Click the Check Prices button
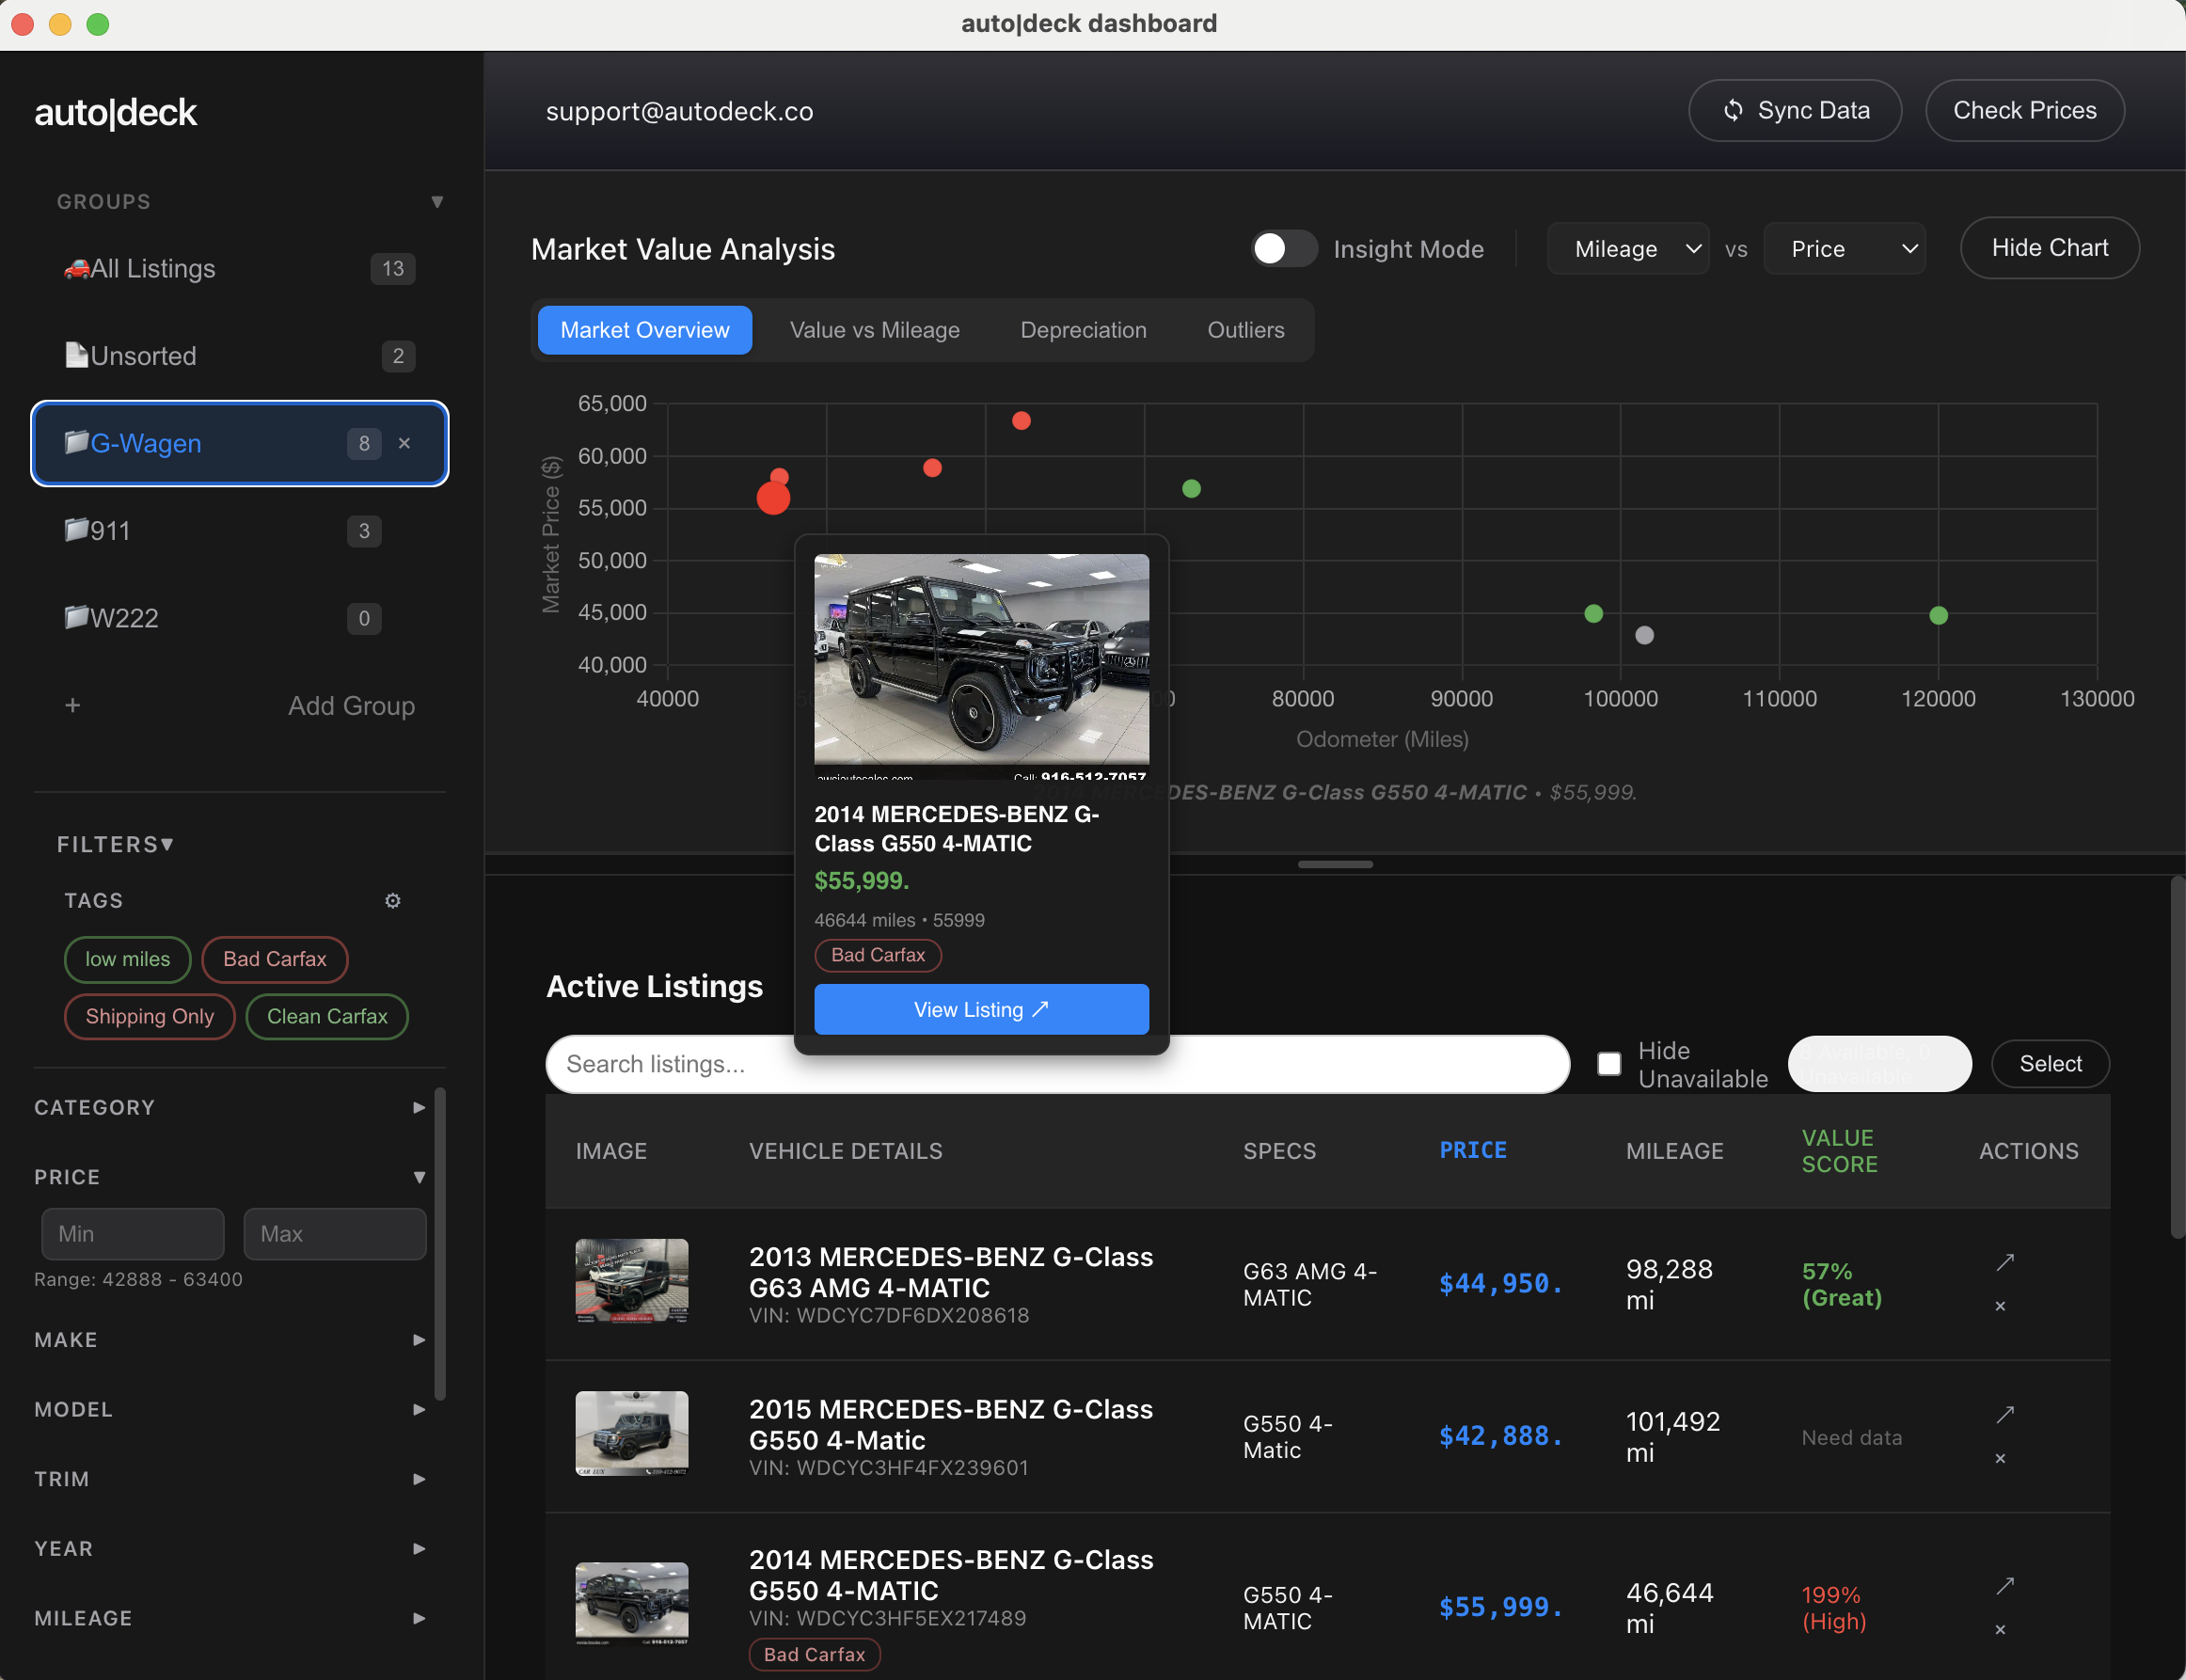This screenshot has height=1680, width=2186. [x=2024, y=110]
